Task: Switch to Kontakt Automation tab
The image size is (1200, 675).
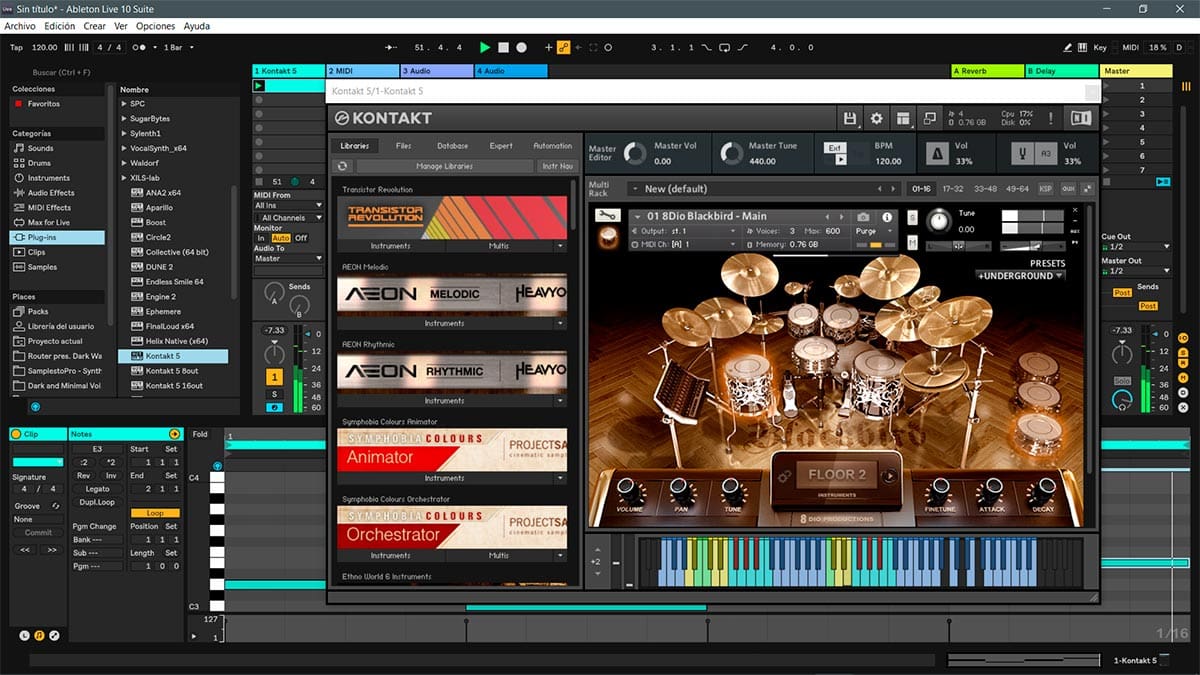Action: 552,146
